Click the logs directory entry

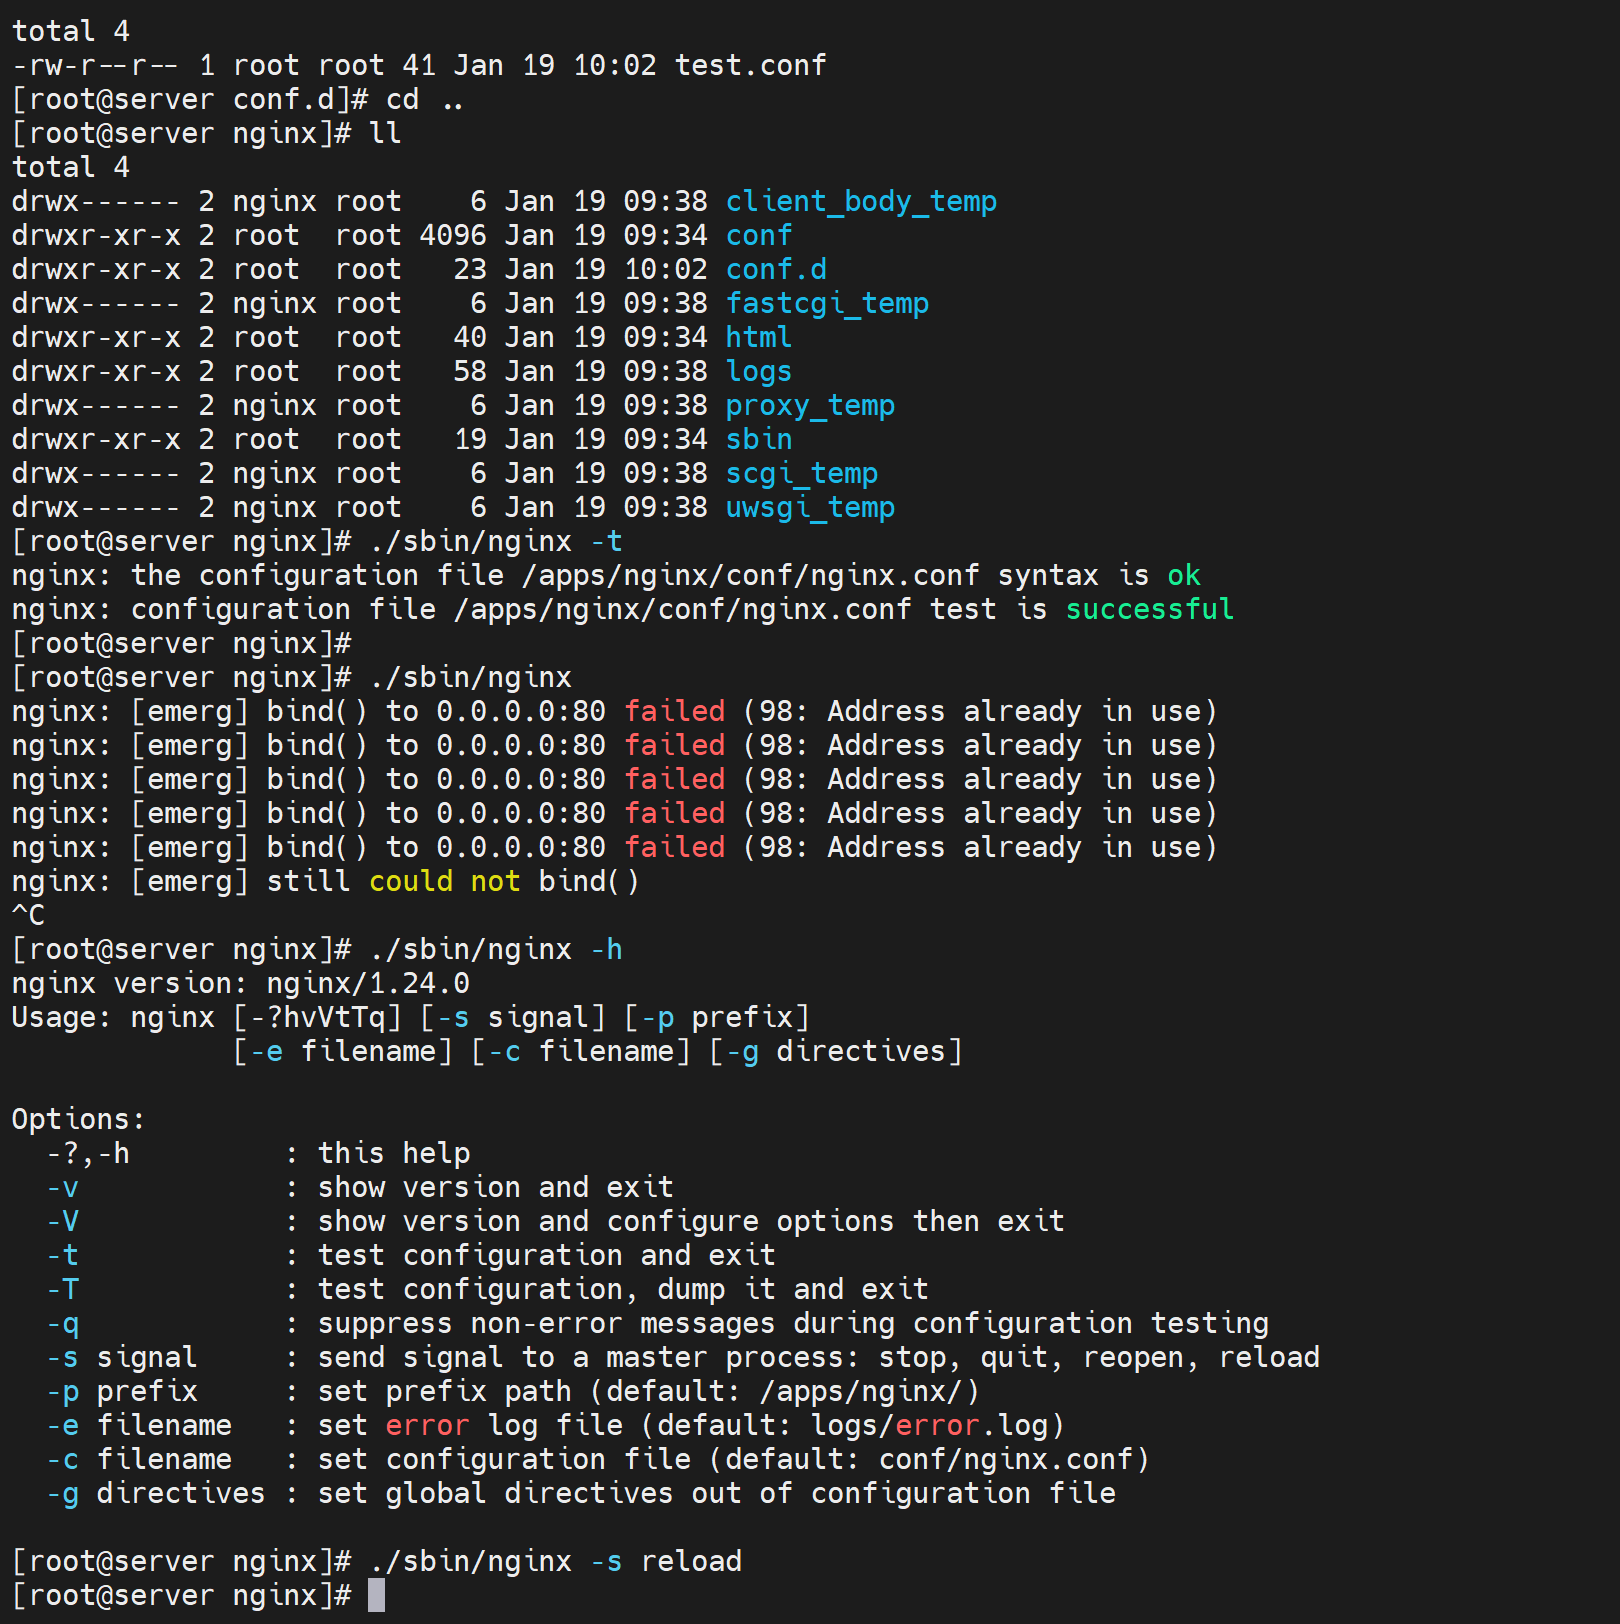(758, 372)
